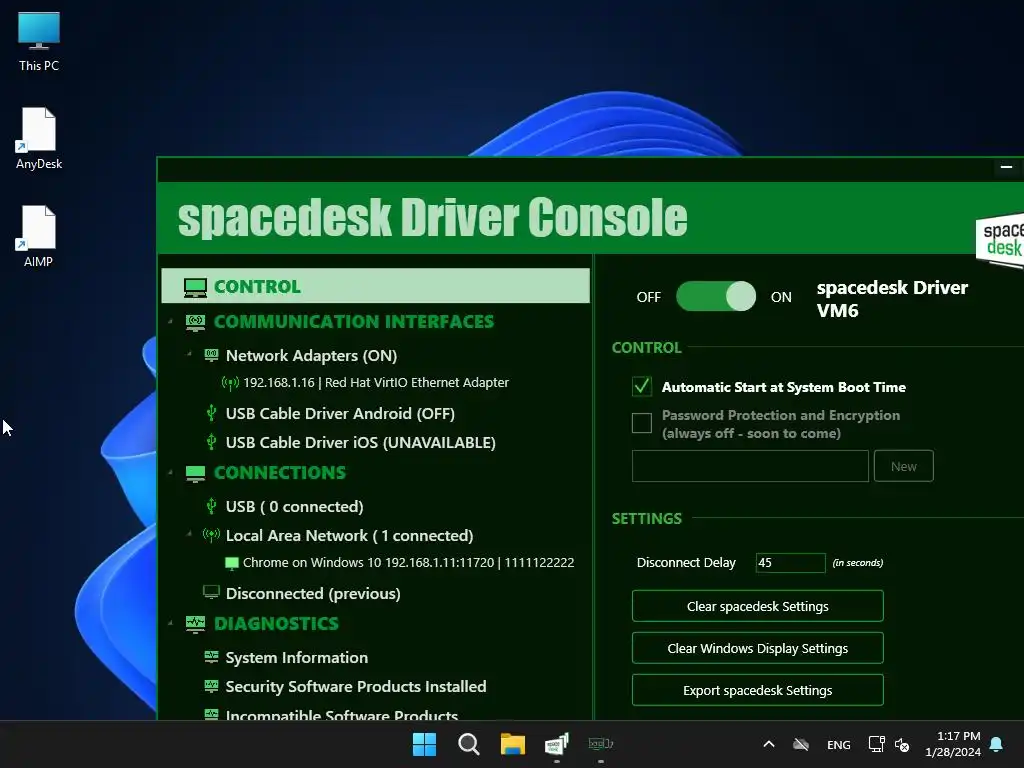Image resolution: width=1024 pixels, height=768 pixels.
Task: Click the muted volume tray icon
Action: [903, 744]
